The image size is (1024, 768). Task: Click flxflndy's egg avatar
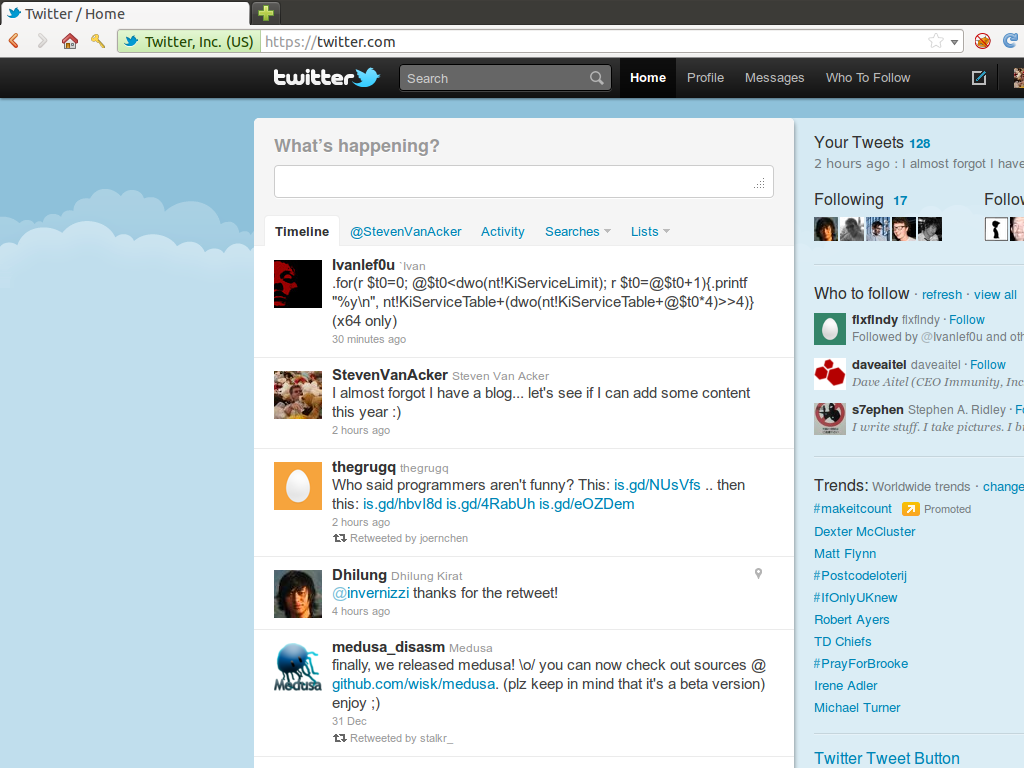[x=830, y=328]
